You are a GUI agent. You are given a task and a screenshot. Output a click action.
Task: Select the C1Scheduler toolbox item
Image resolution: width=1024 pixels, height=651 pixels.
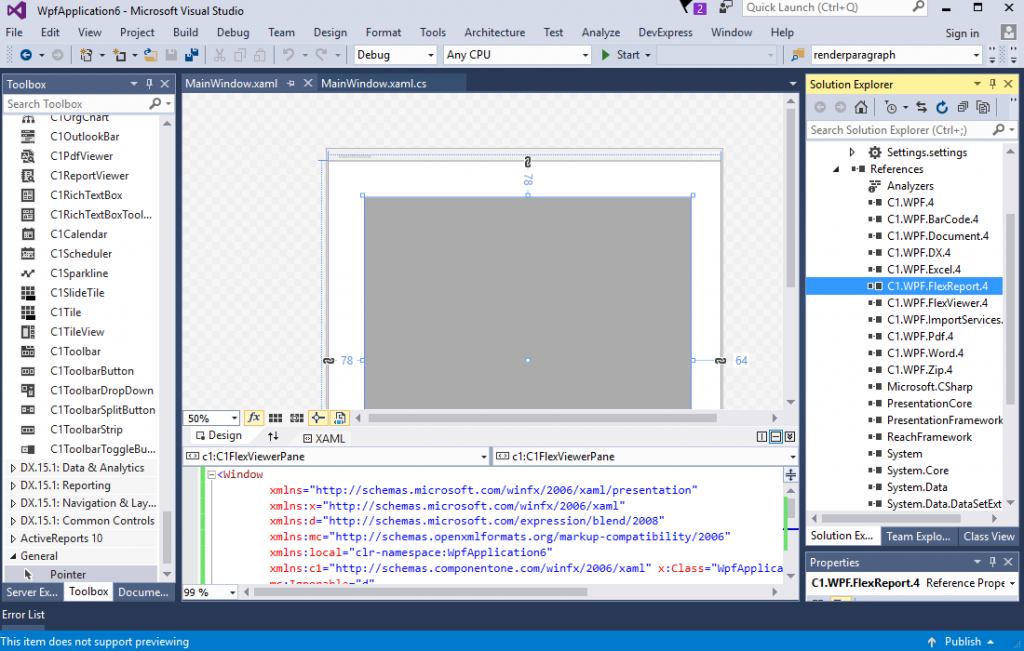(x=80, y=254)
